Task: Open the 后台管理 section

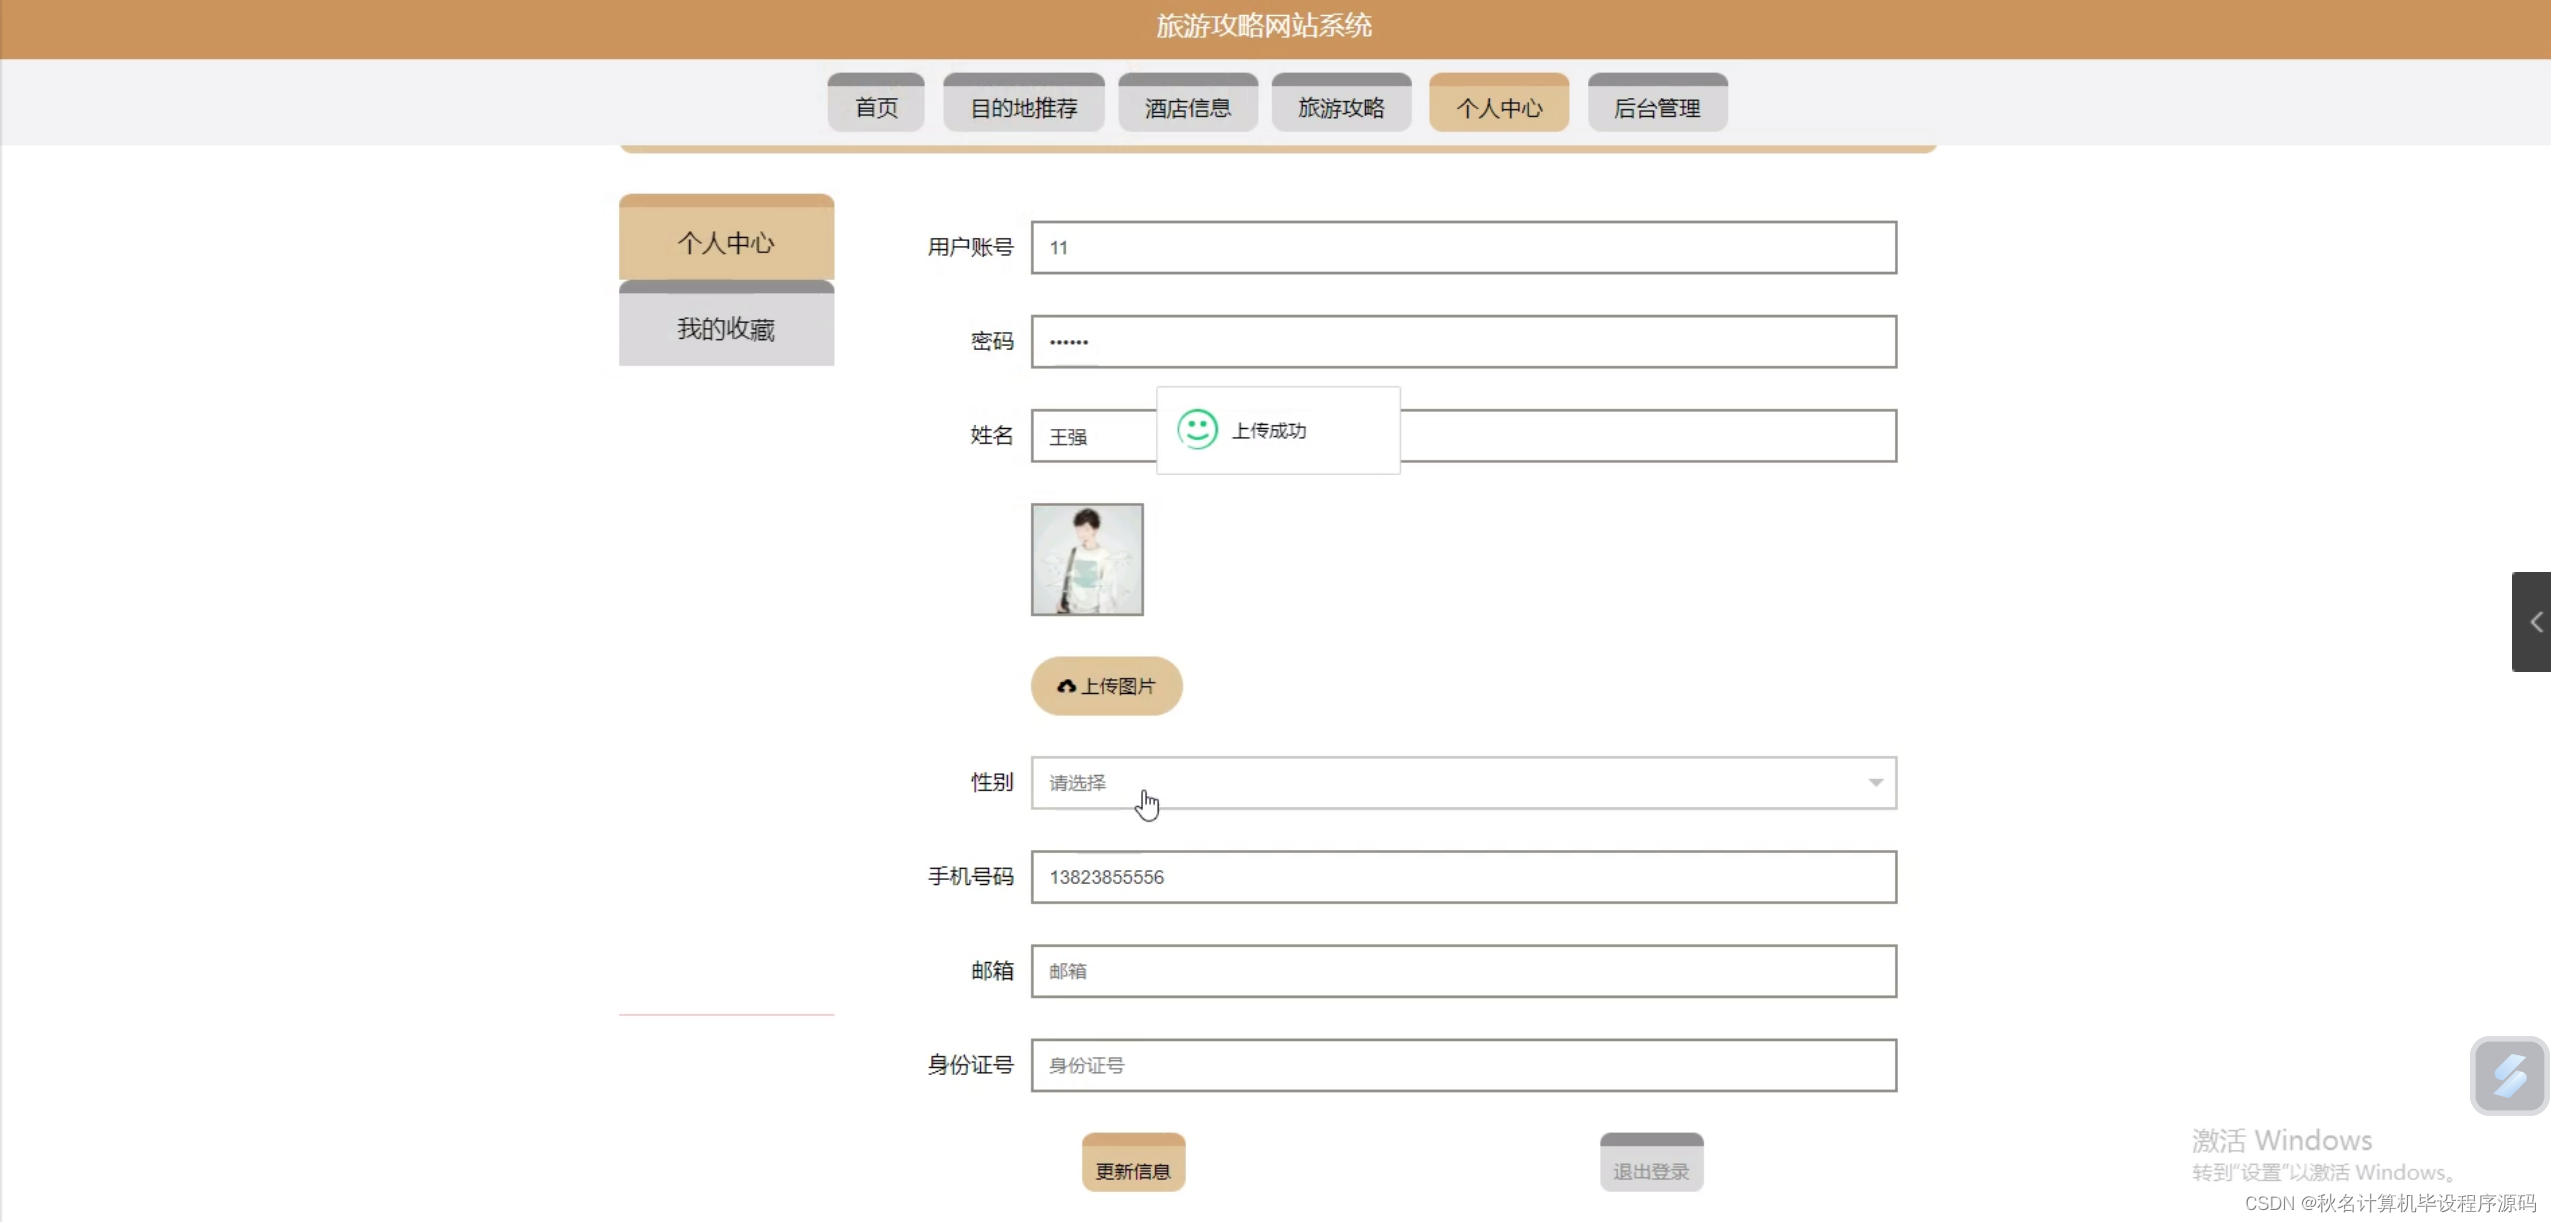Action: pos(1656,104)
